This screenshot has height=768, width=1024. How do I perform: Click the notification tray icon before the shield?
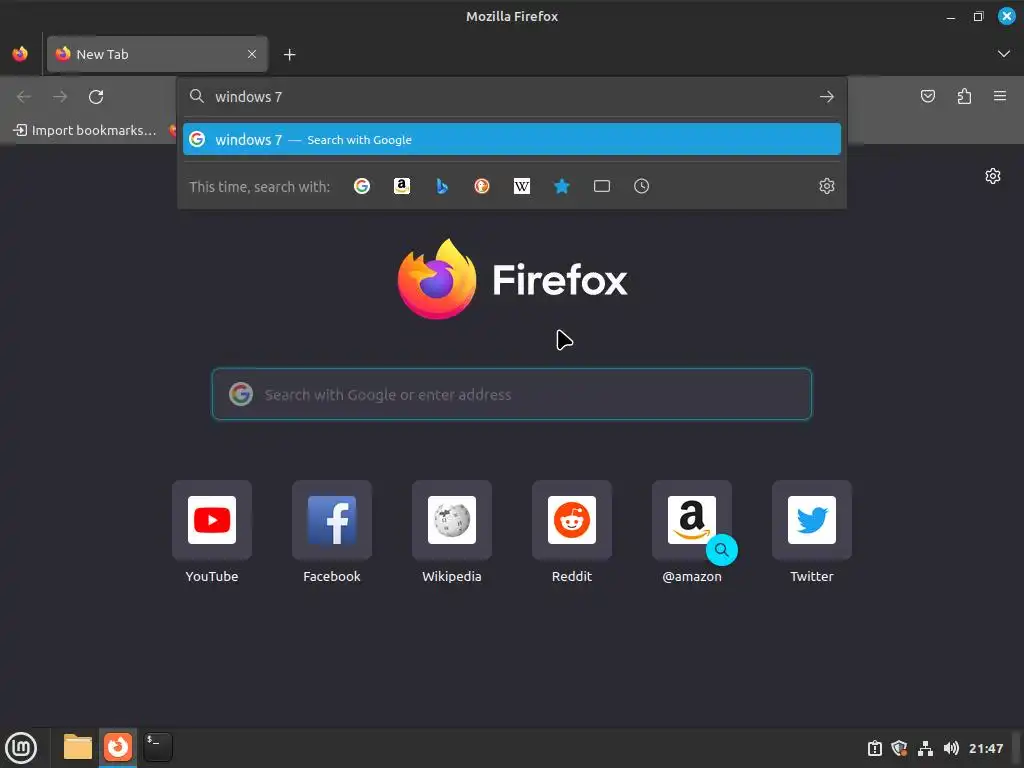(874, 748)
